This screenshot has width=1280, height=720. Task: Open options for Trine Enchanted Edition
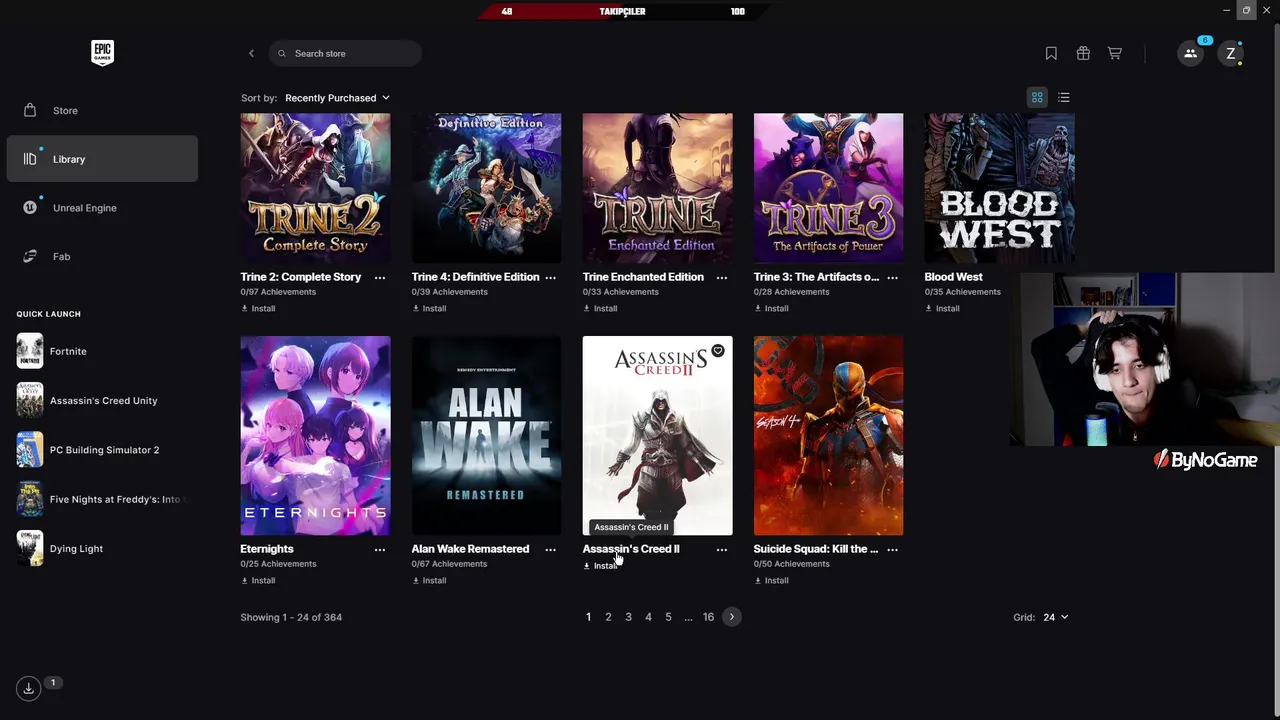point(722,277)
